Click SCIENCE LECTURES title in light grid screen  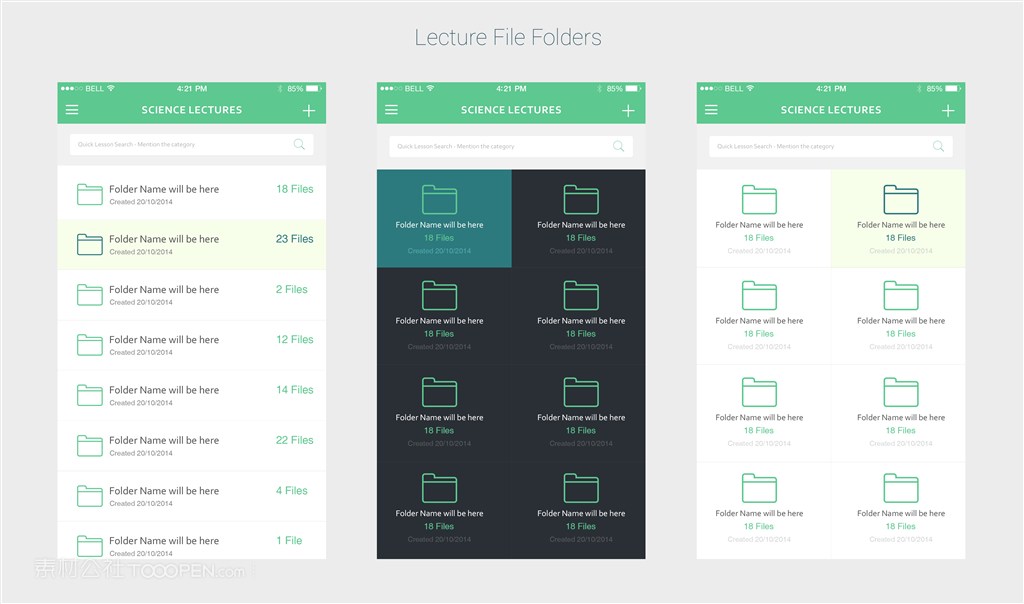tap(831, 110)
